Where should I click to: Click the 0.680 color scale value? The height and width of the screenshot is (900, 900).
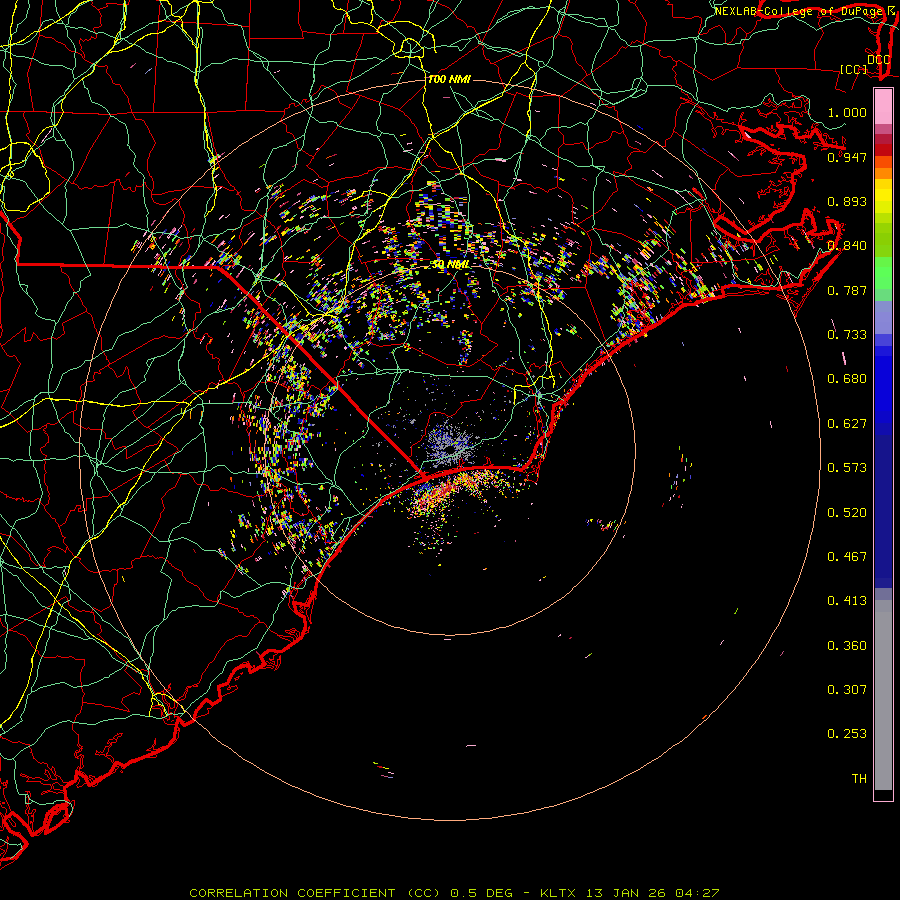click(847, 379)
